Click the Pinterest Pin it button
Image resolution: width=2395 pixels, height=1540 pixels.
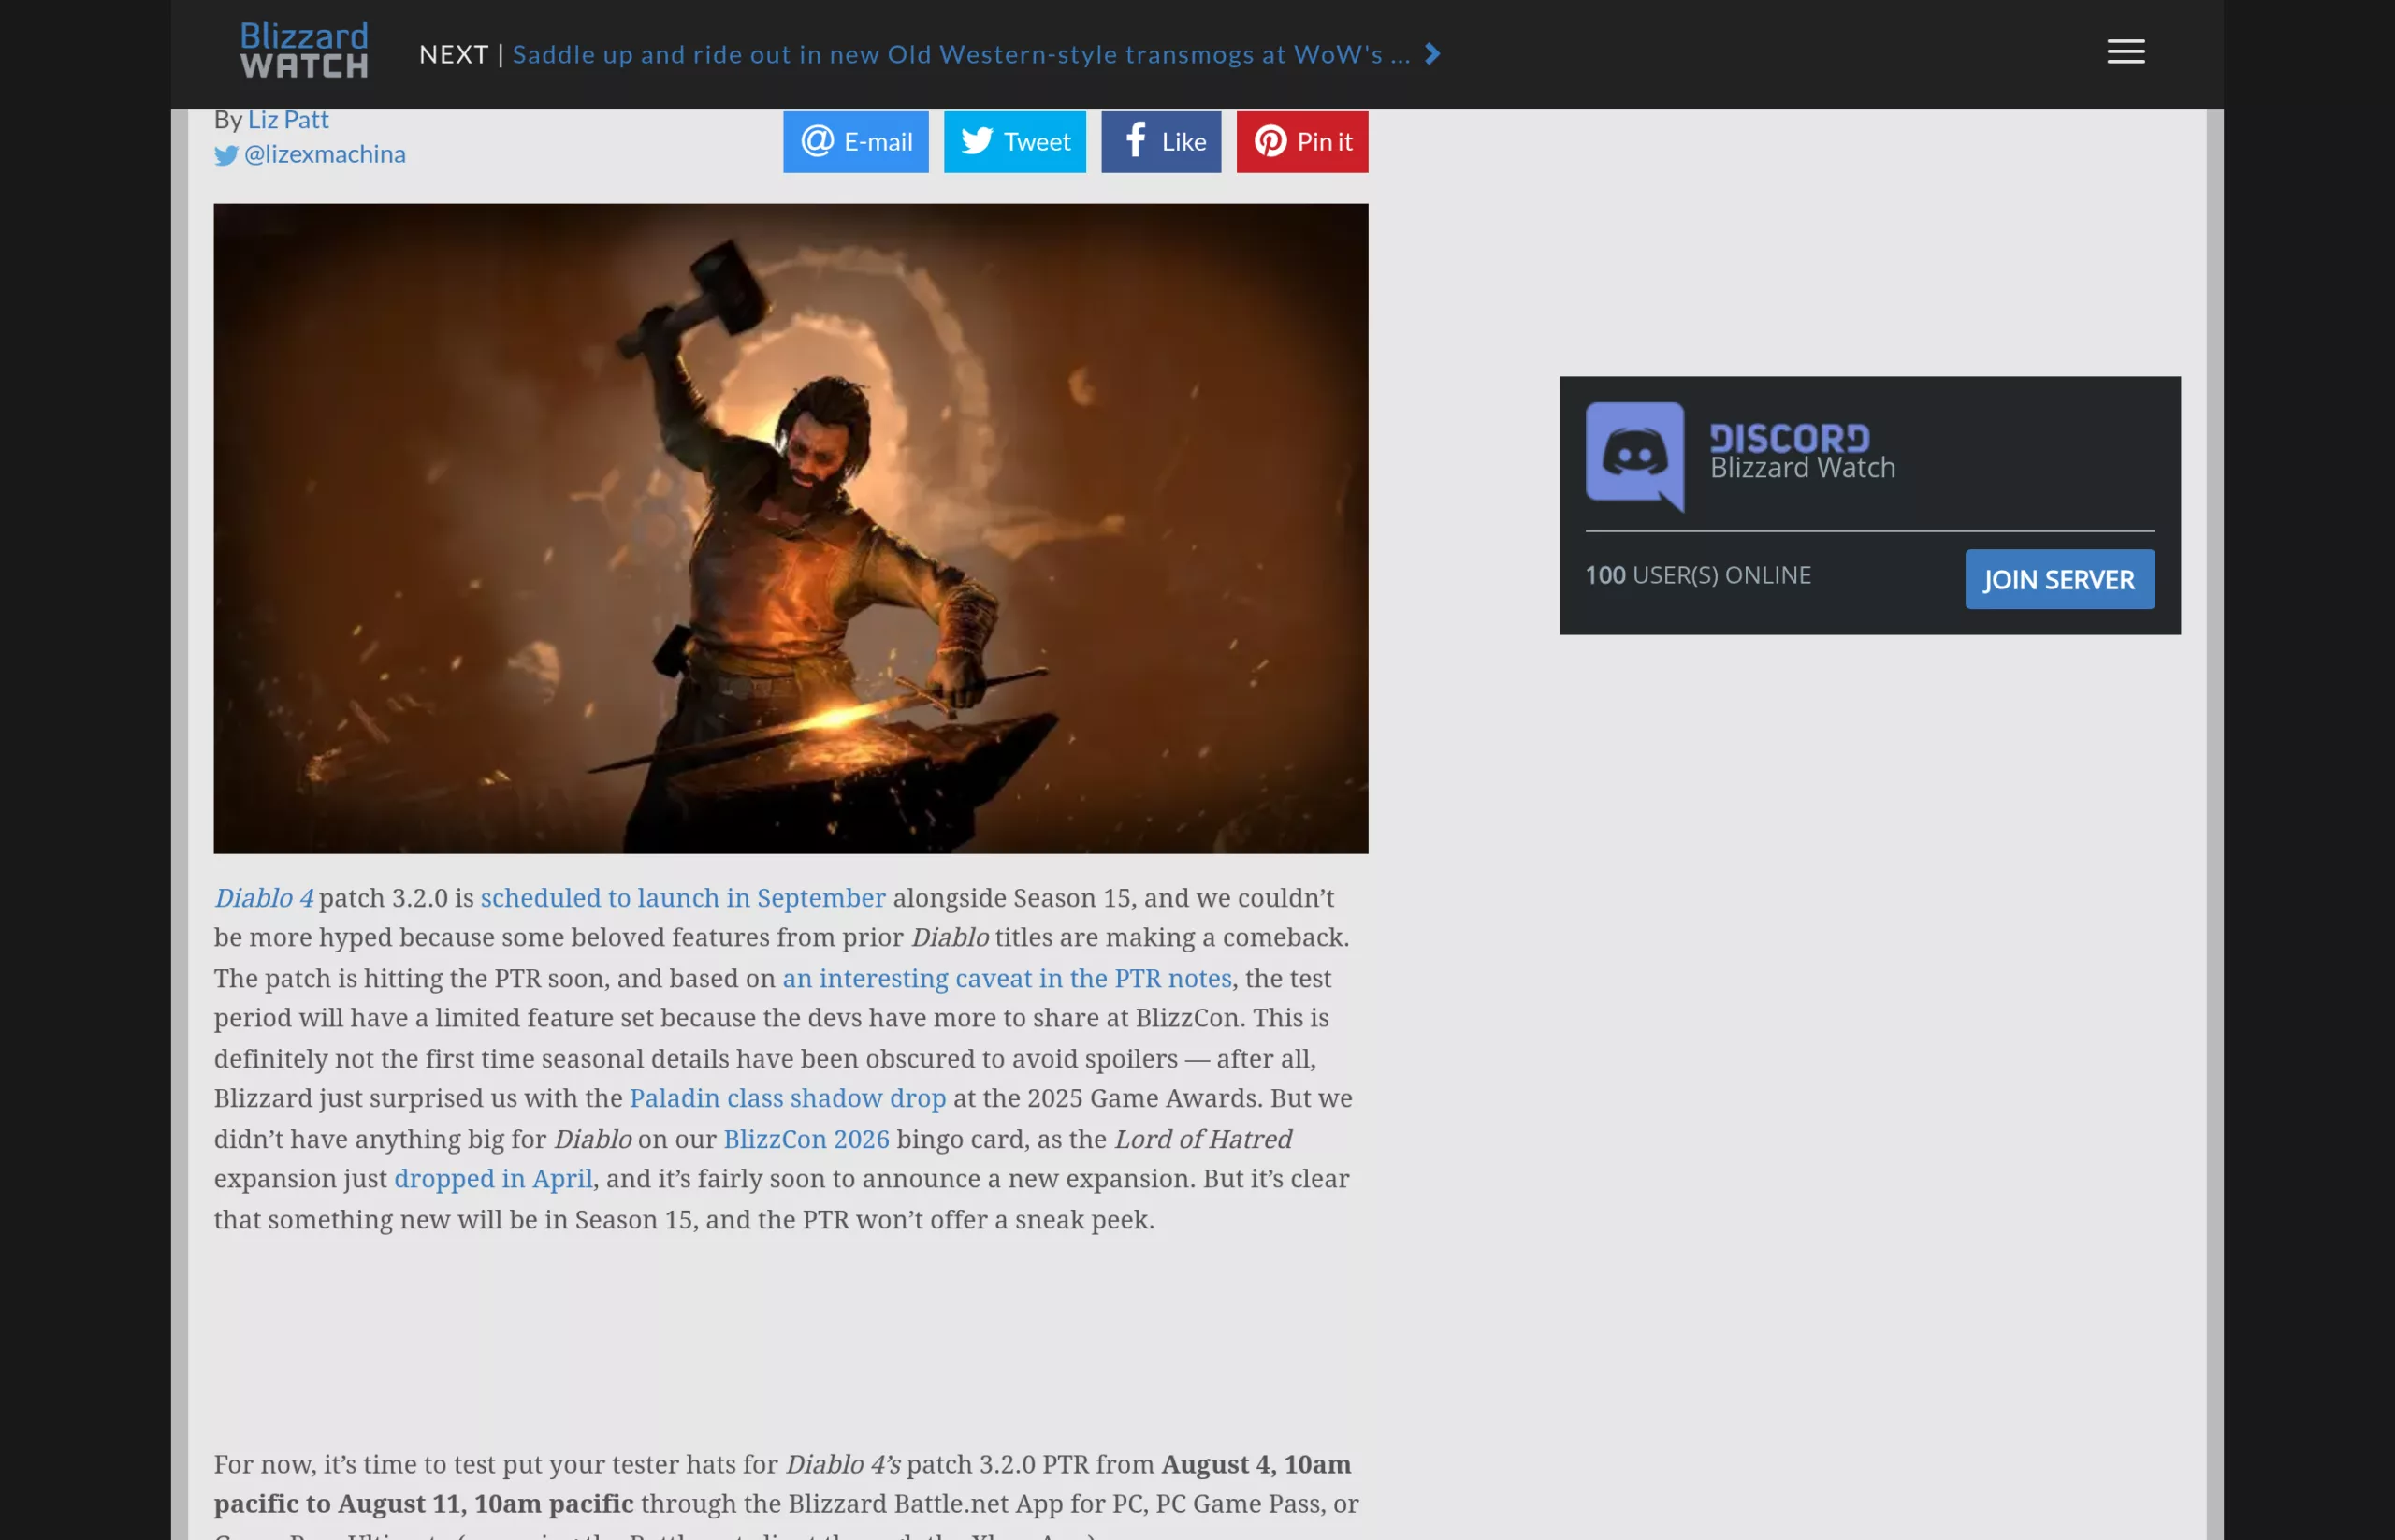click(x=1302, y=141)
